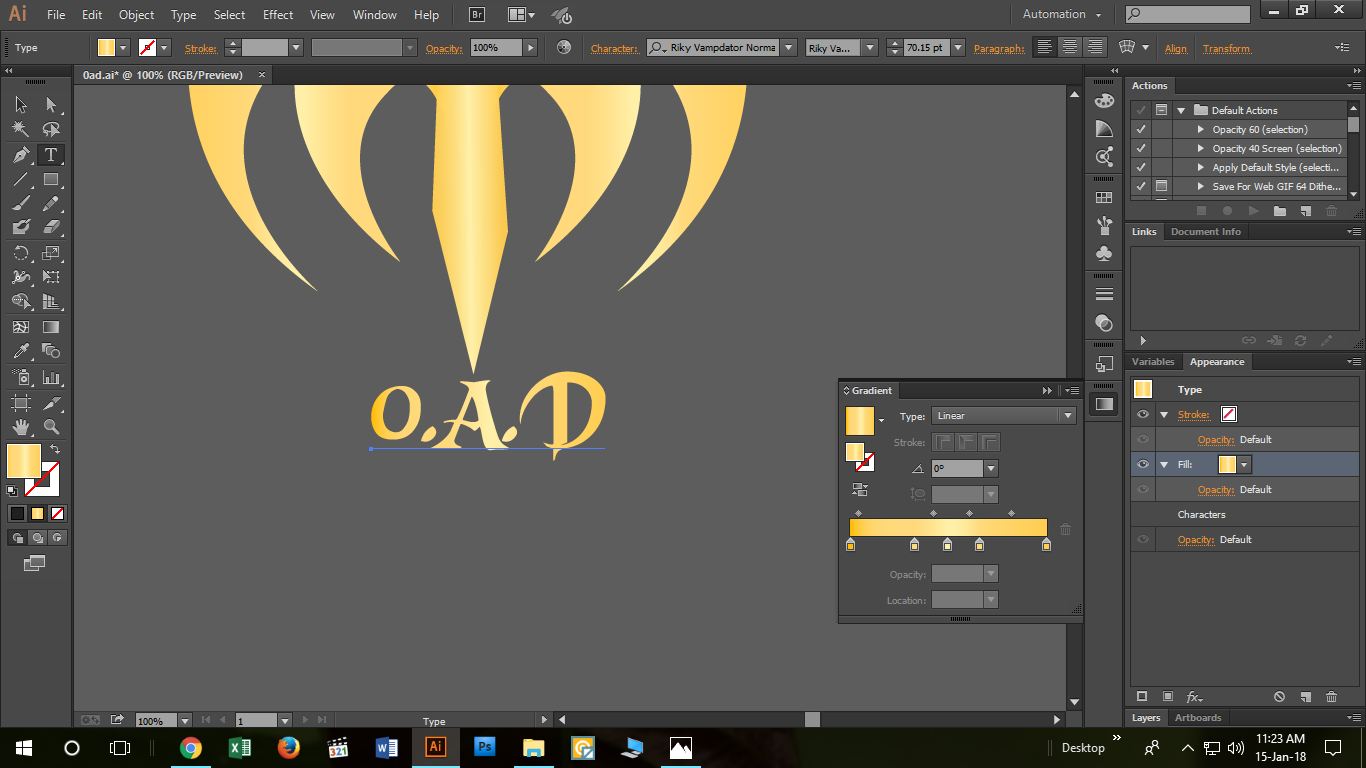Screen dimensions: 1366x768
Task: Open the Effect menu
Action: [278, 15]
